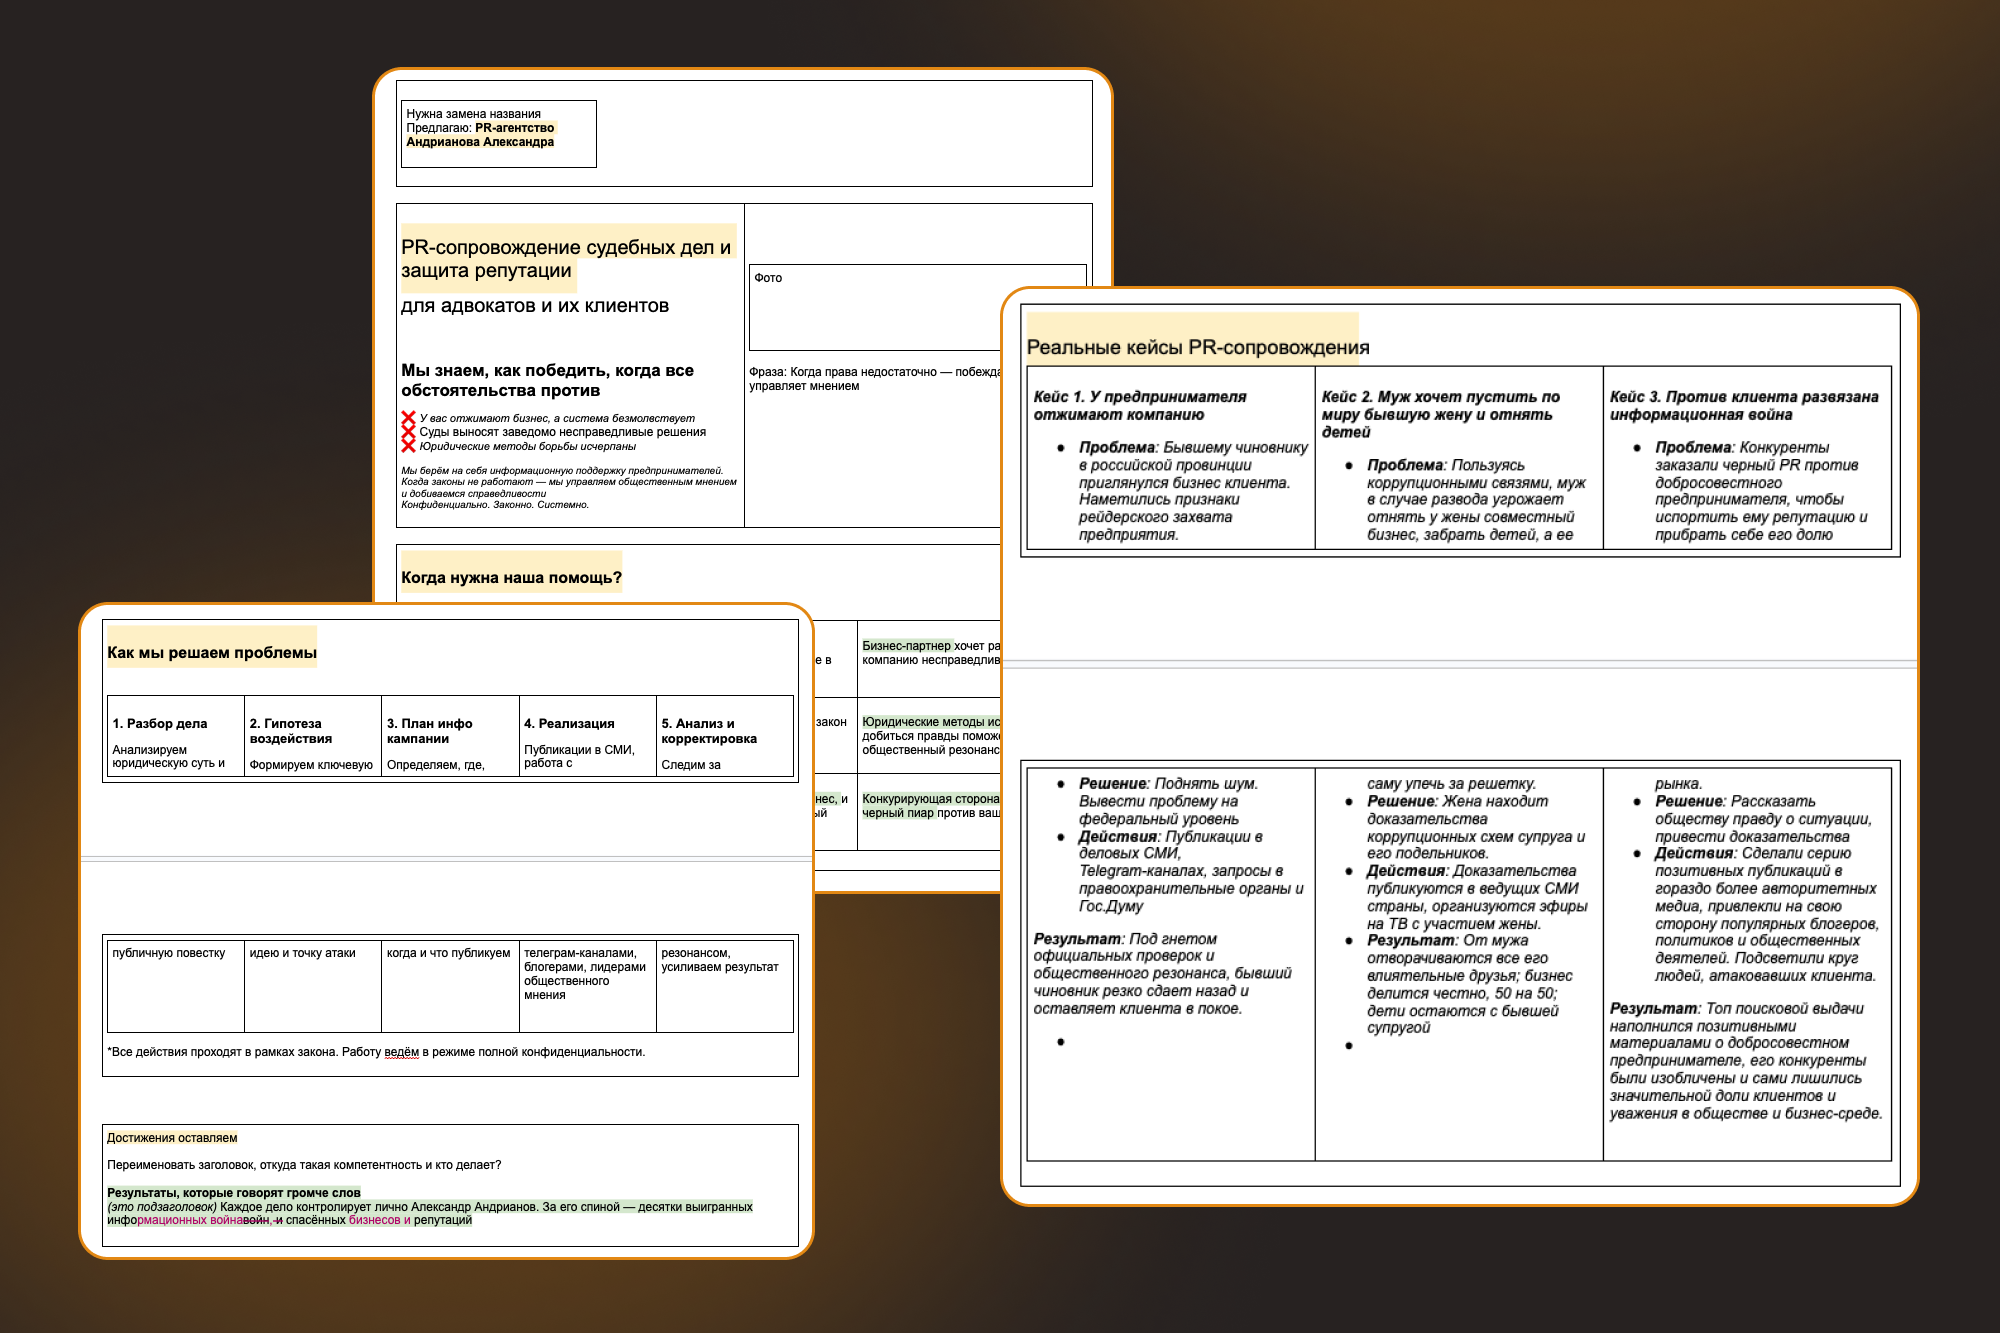Click table cell '3. План инфо кампании'
This screenshot has height=1333, width=2000.
click(x=450, y=736)
